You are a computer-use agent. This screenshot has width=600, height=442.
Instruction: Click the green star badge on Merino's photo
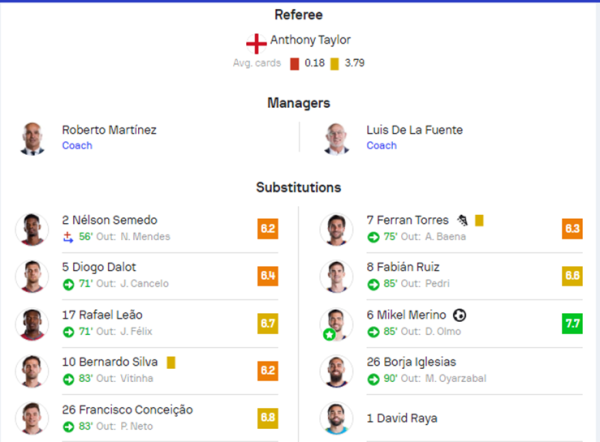click(x=329, y=334)
